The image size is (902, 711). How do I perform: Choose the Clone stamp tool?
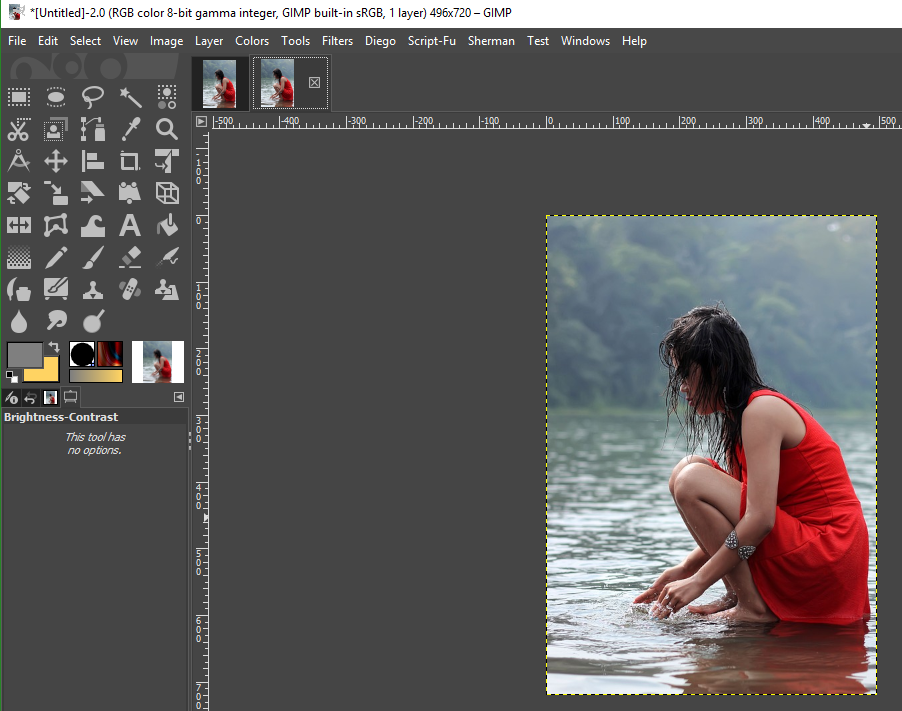tap(93, 289)
